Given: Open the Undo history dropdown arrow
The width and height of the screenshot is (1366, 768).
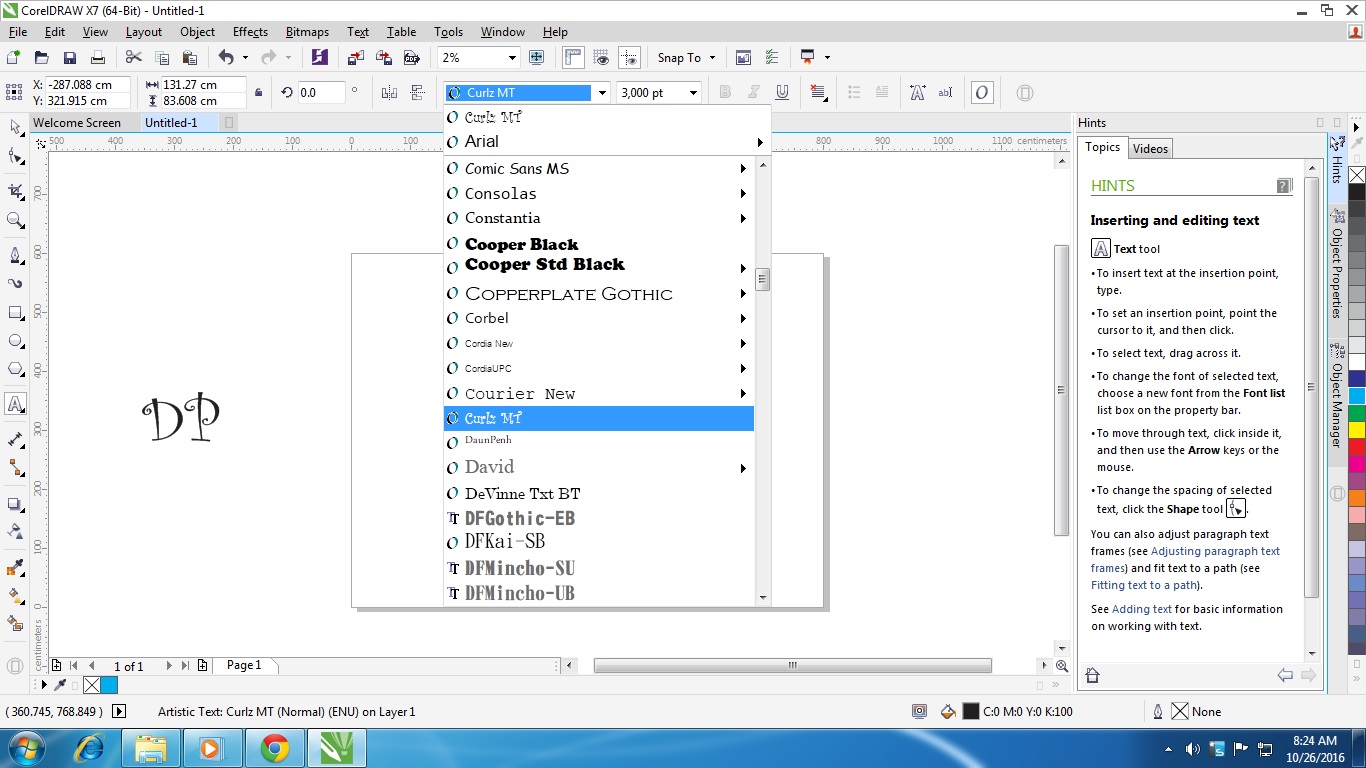Looking at the screenshot, I should (x=244, y=58).
